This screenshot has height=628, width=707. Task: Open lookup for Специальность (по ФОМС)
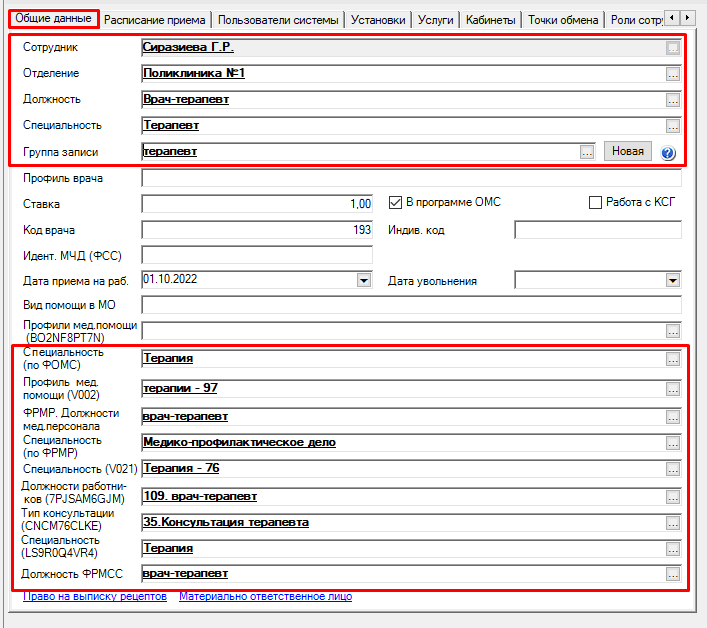point(673,359)
